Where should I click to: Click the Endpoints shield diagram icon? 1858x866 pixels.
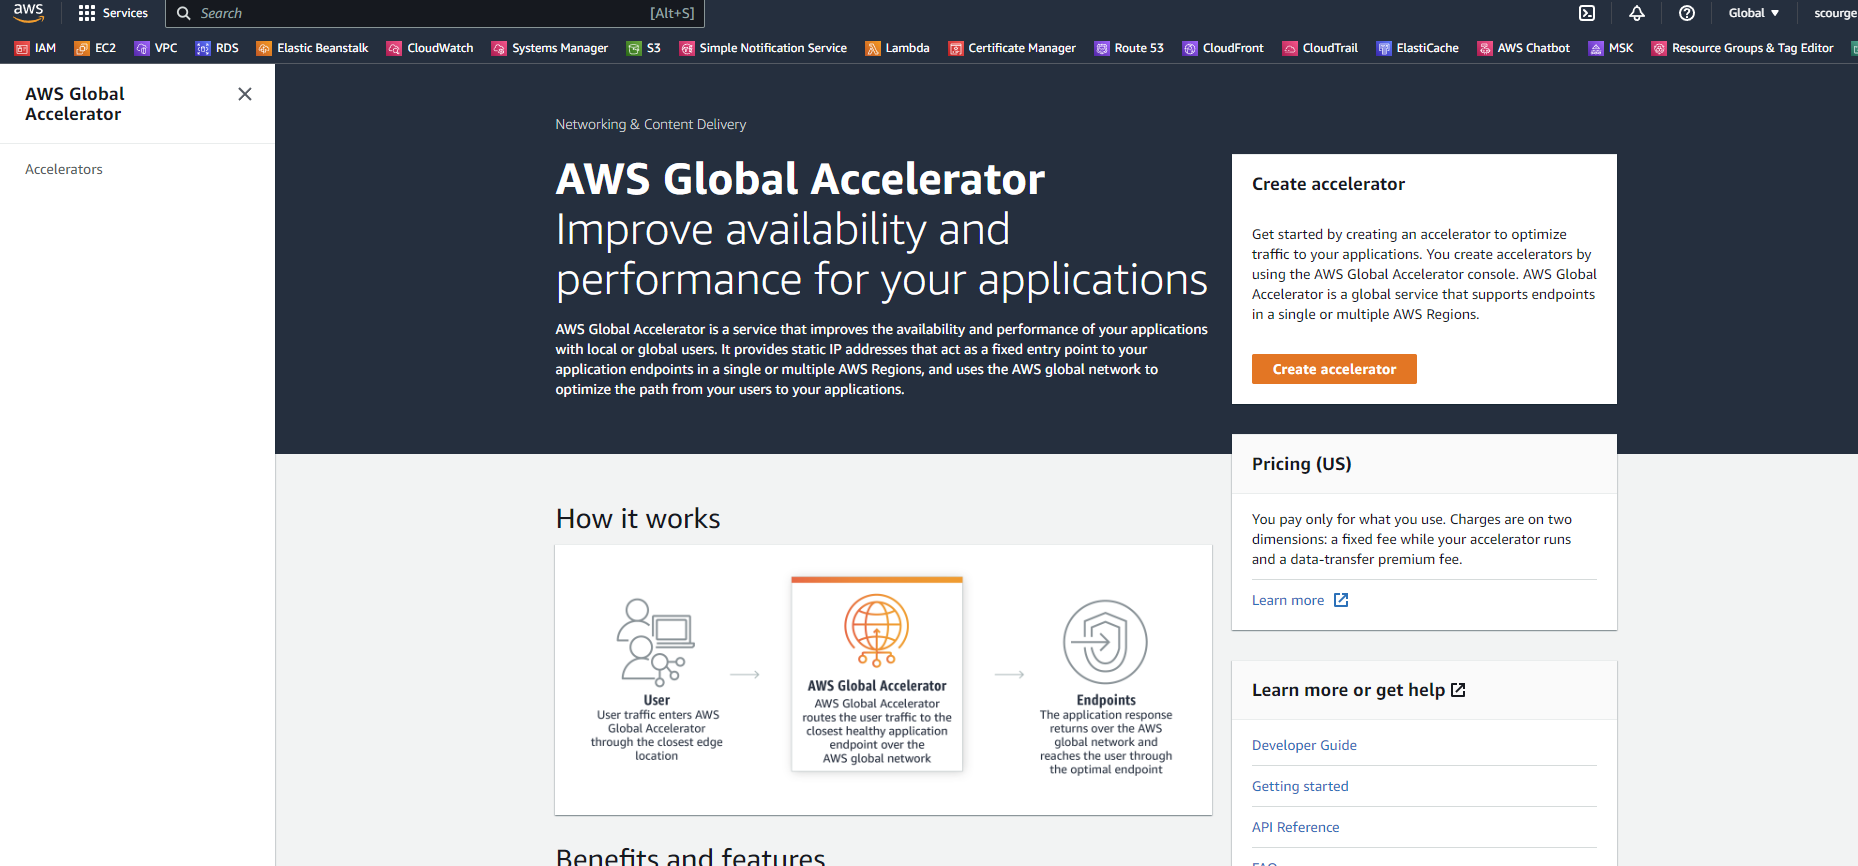[1105, 642]
